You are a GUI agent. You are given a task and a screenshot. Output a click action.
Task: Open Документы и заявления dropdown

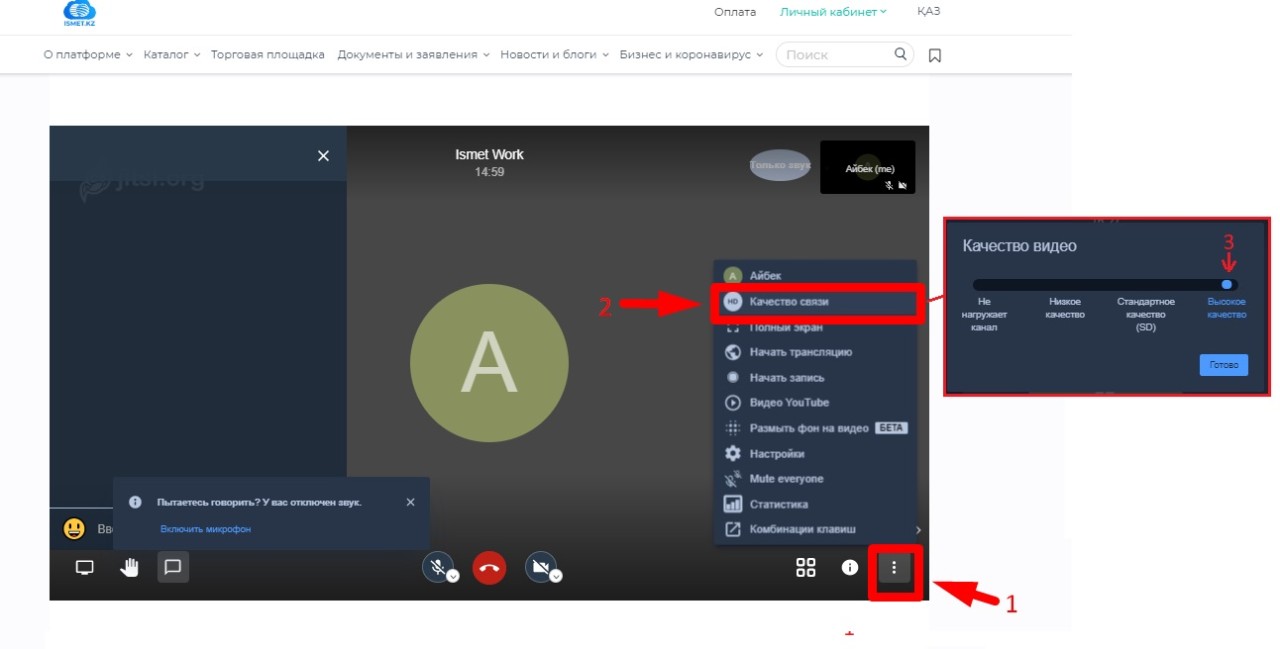413,55
